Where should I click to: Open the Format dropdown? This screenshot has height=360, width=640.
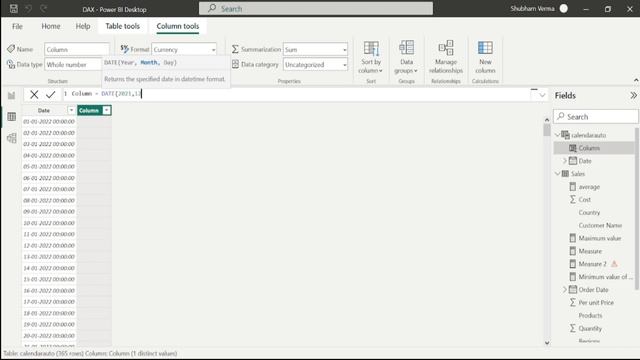click(213, 50)
